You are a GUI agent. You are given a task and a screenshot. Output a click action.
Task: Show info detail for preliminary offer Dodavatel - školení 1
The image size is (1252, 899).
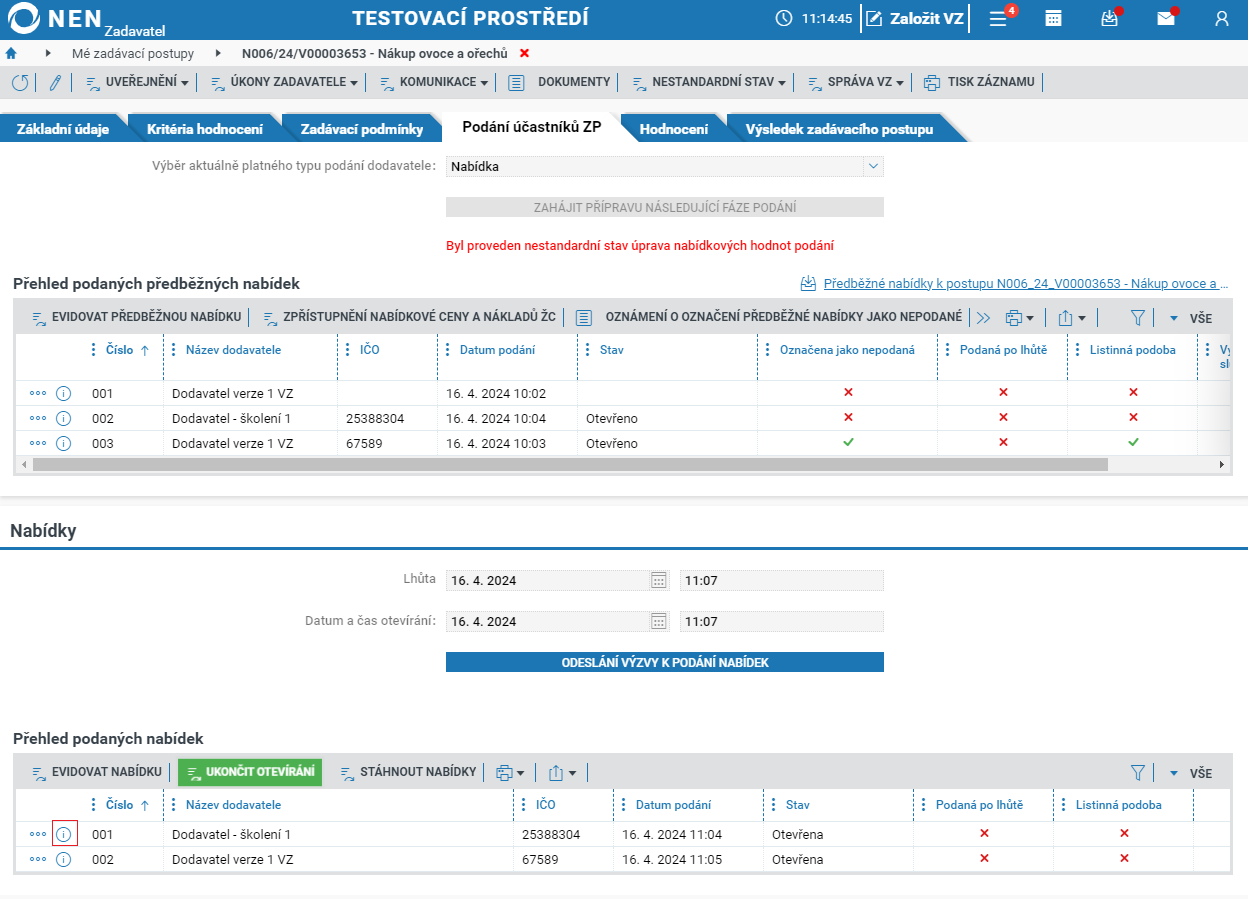click(x=64, y=418)
